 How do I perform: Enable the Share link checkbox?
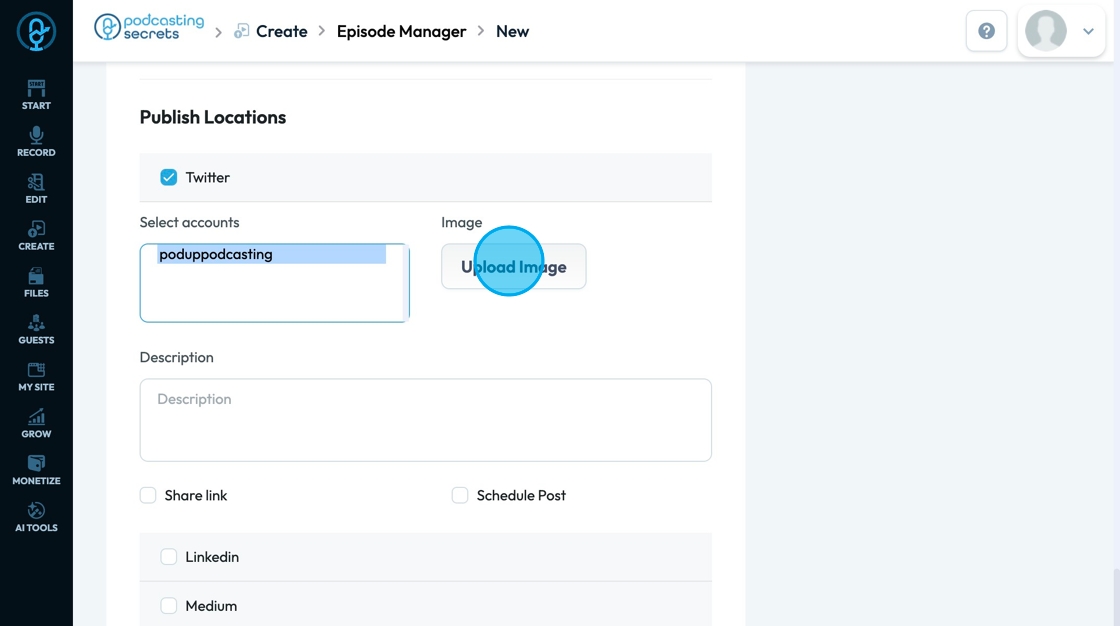tap(148, 495)
